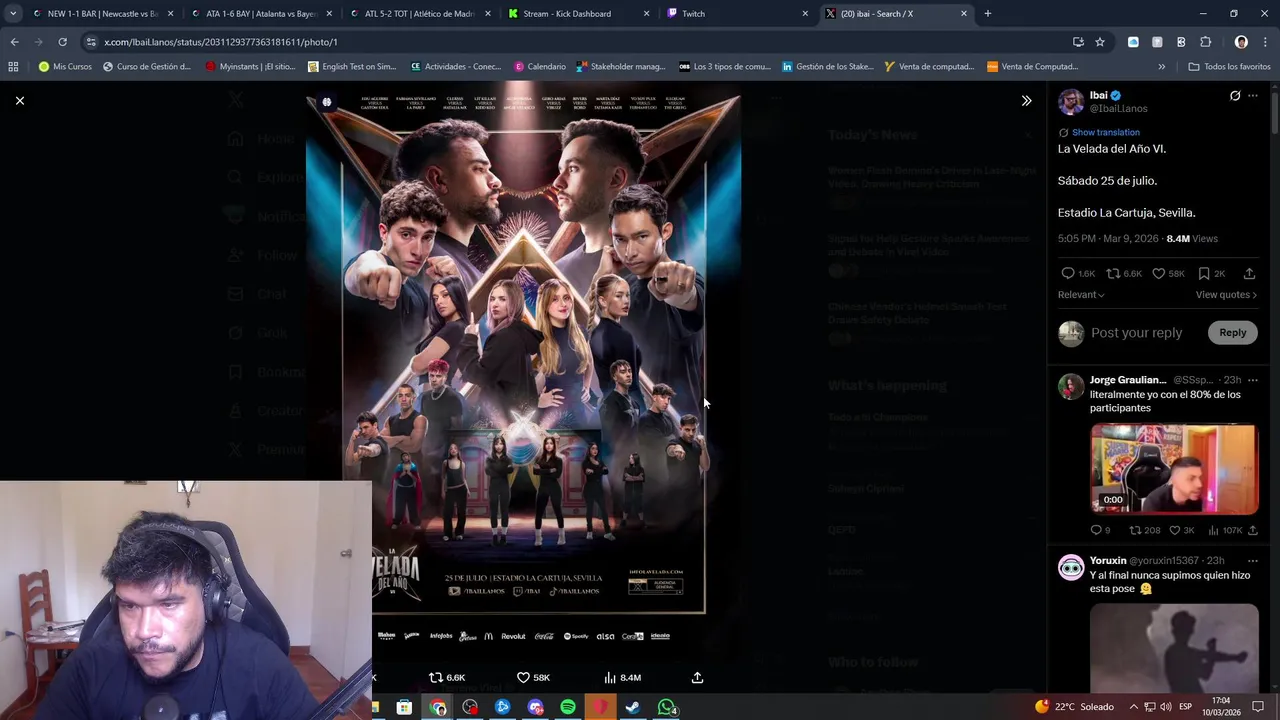1280x720 pixels.
Task: Play Jorge Graulian's video thumbnail
Action: tap(1174, 469)
